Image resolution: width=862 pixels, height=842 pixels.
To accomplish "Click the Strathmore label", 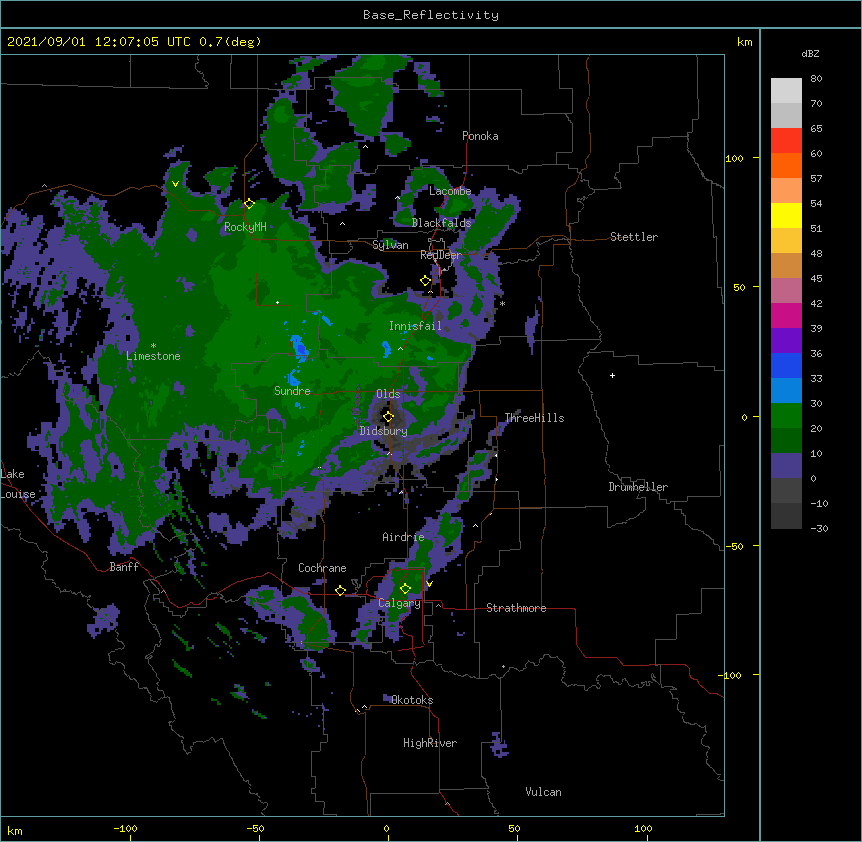I will tap(516, 608).
